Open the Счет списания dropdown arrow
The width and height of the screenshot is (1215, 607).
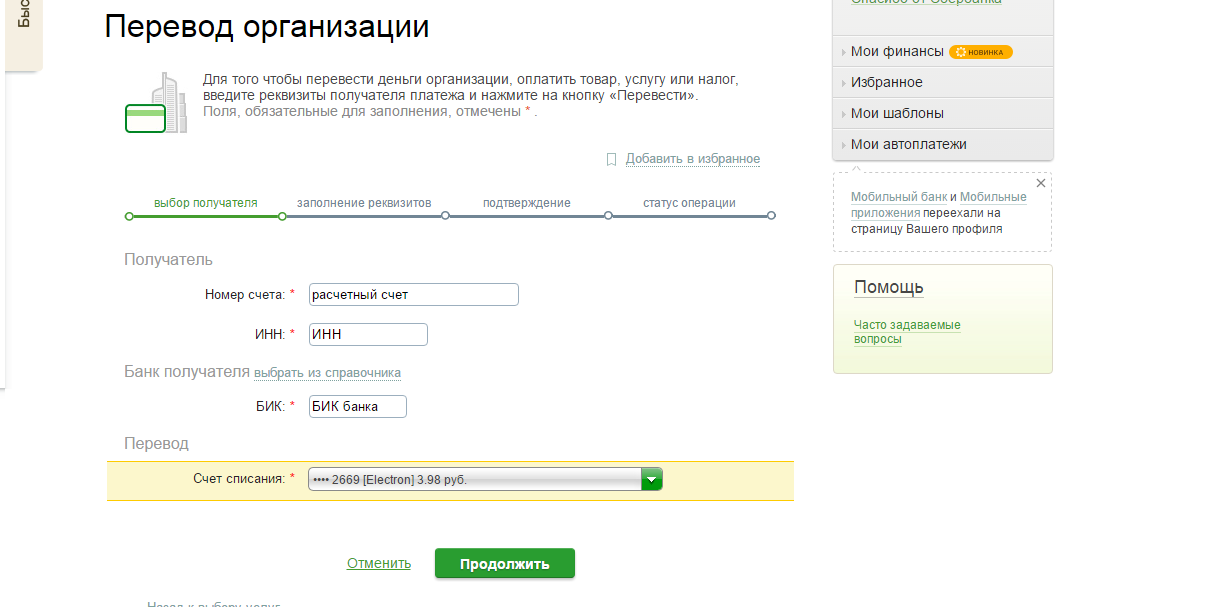click(651, 480)
